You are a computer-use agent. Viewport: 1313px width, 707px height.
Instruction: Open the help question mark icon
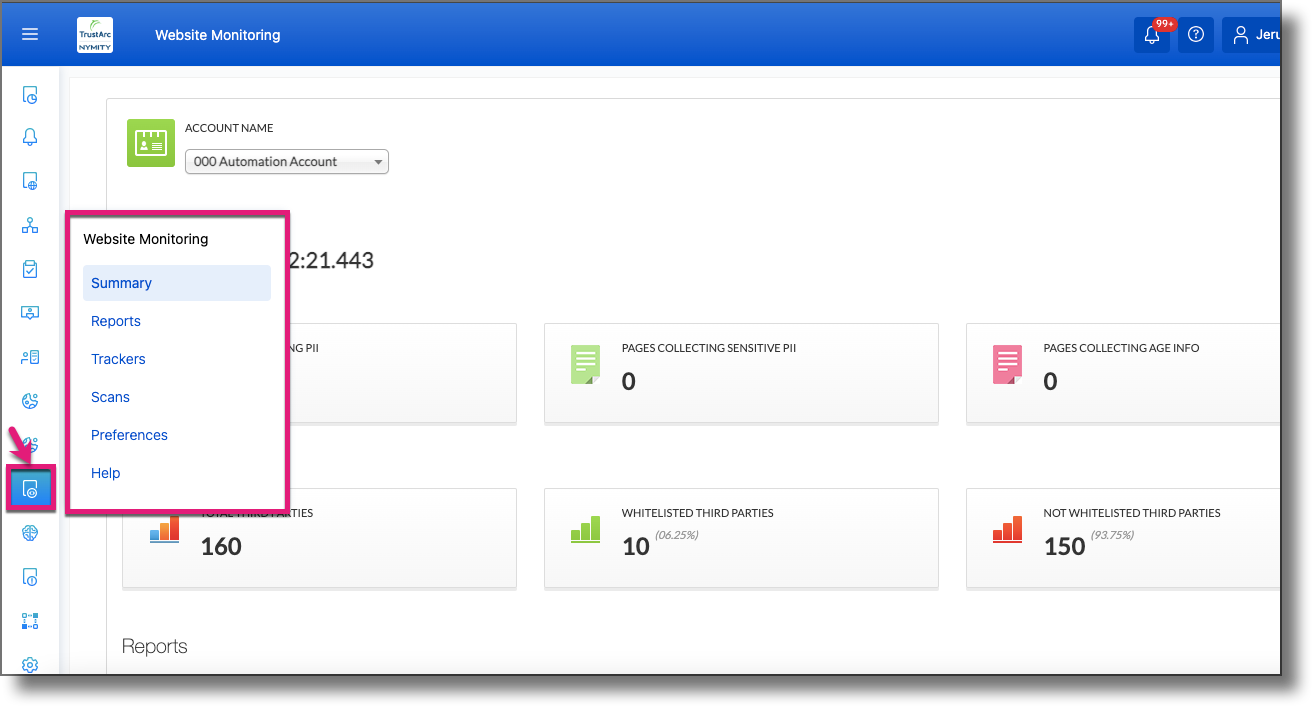(x=1196, y=34)
